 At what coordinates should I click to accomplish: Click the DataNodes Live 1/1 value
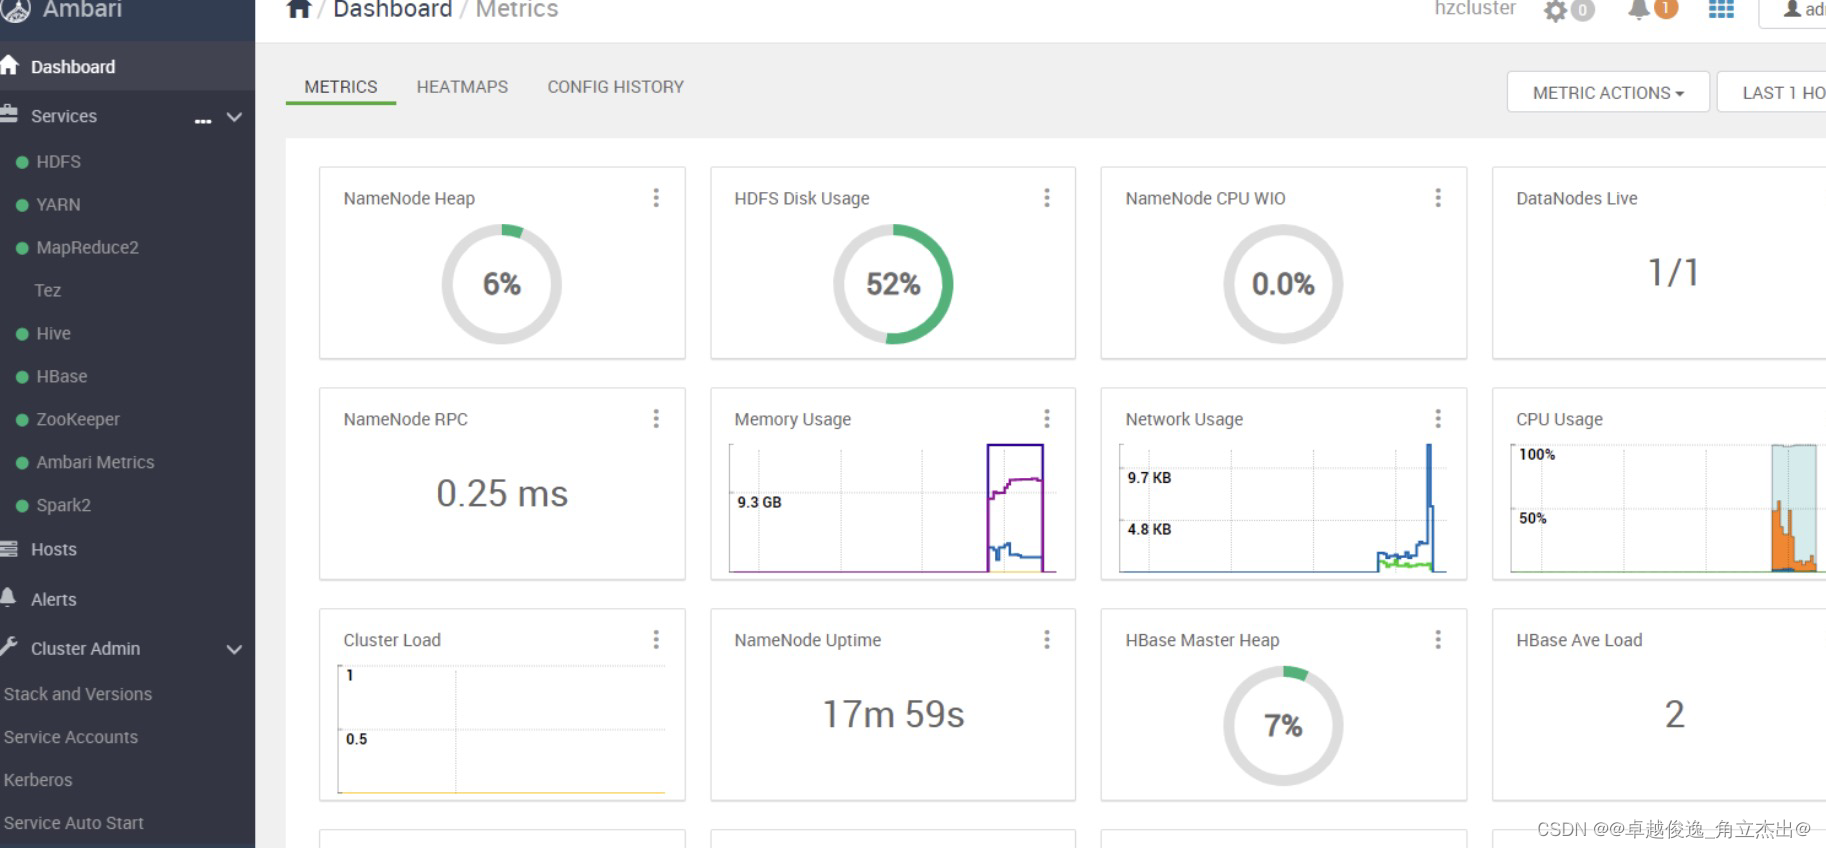pyautogui.click(x=1673, y=272)
